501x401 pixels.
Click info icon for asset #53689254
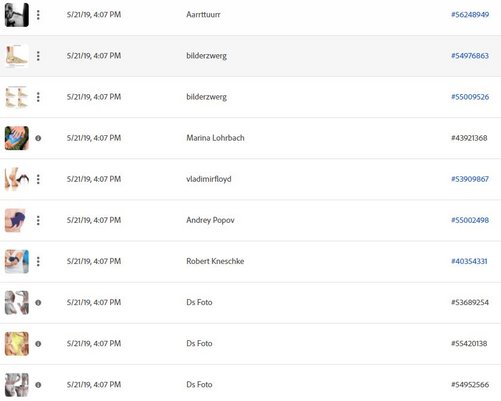coord(38,303)
